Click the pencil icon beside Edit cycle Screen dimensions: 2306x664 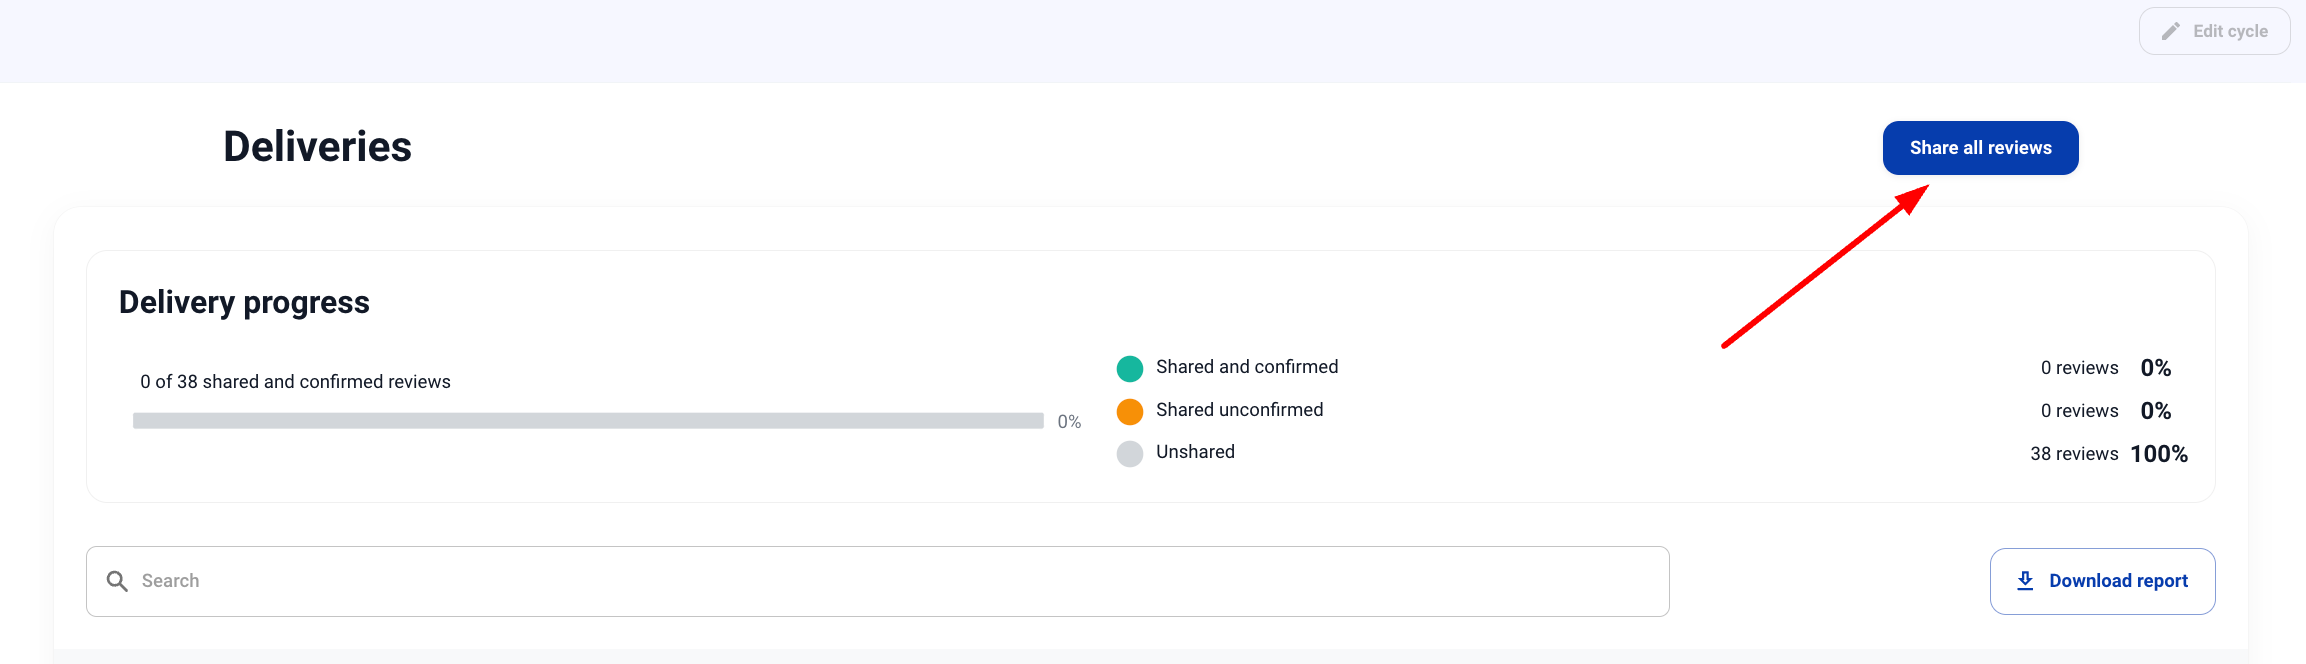point(2170,31)
